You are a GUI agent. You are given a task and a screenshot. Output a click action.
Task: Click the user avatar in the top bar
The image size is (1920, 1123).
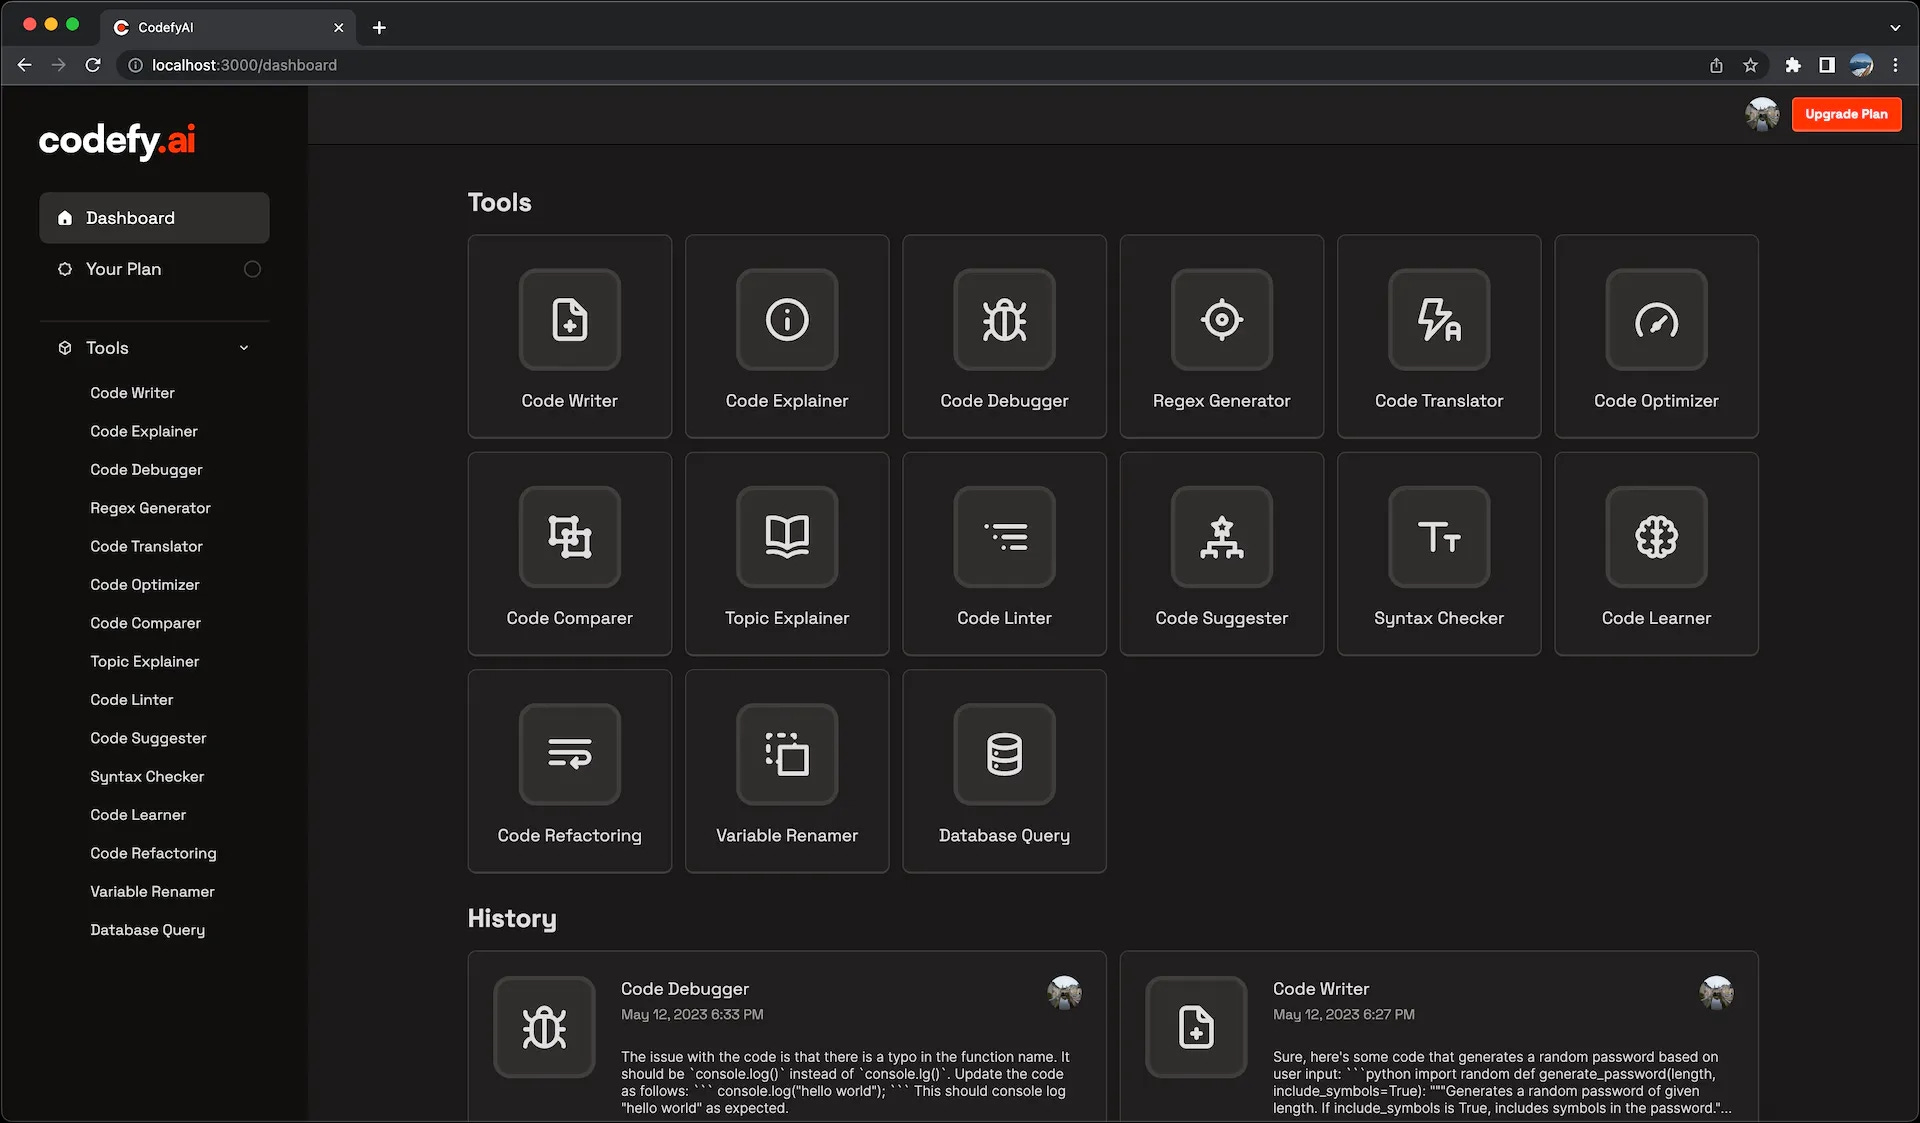[1762, 114]
